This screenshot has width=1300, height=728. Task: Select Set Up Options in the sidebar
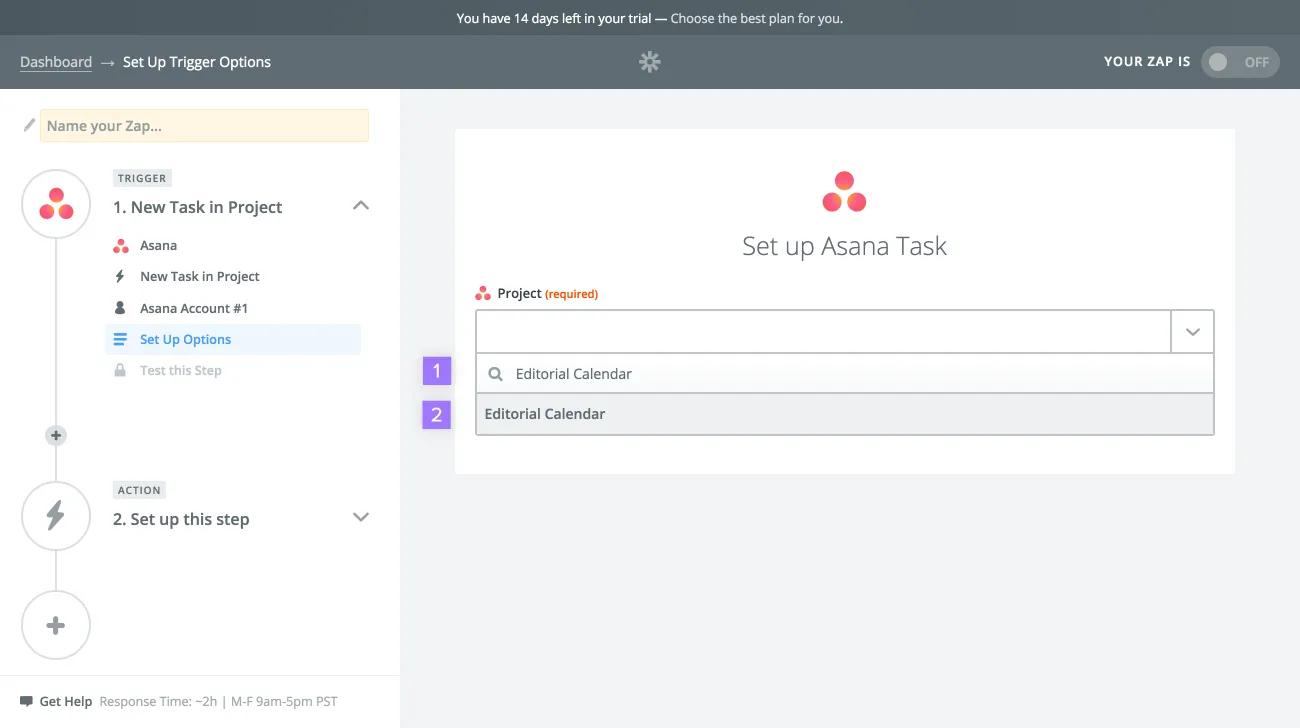tap(186, 339)
